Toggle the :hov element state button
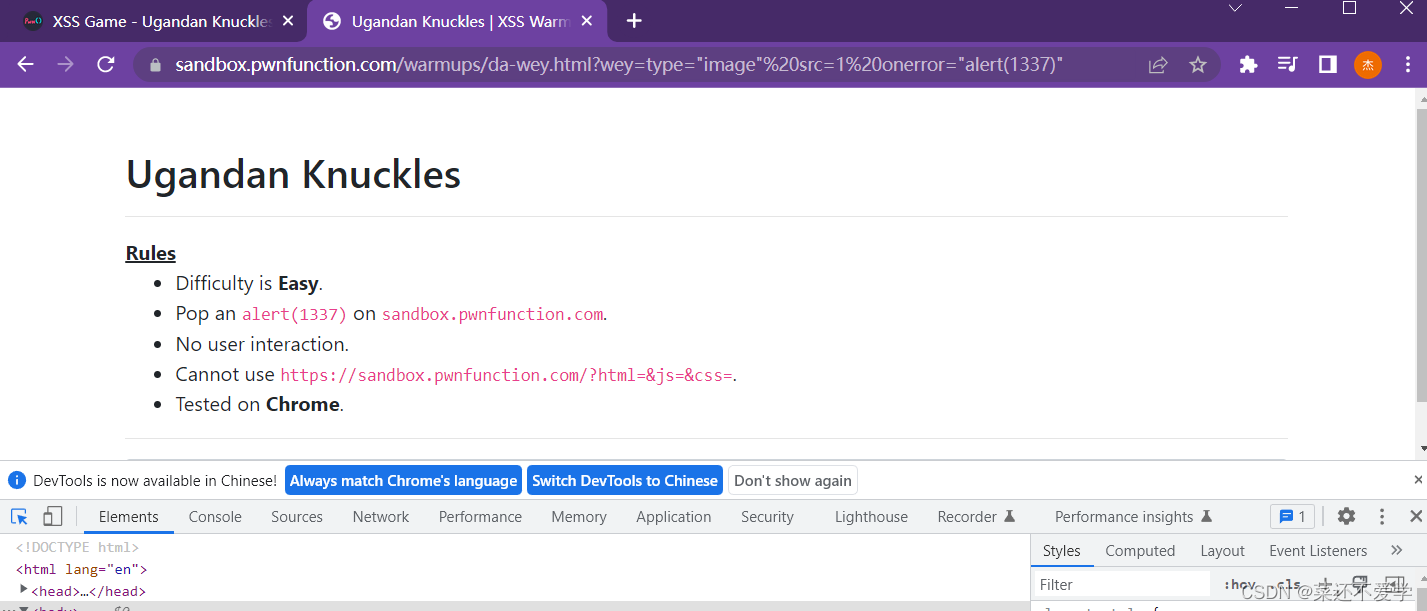Viewport: 1427px width, 611px height. 1240,585
